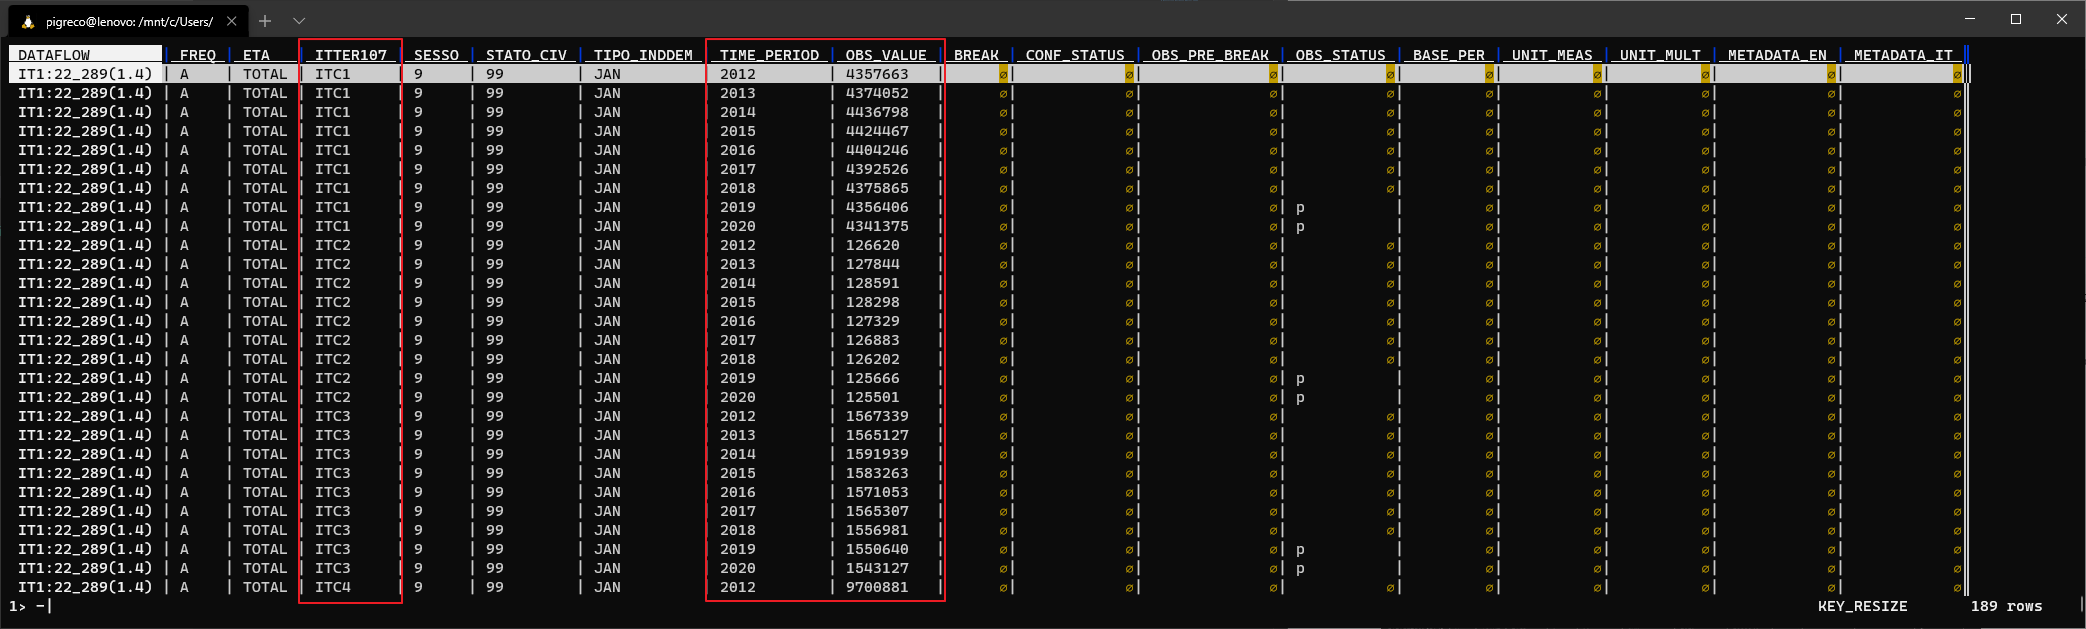Select the TIME_PERIOD column header
2086x629 pixels.
tap(769, 55)
